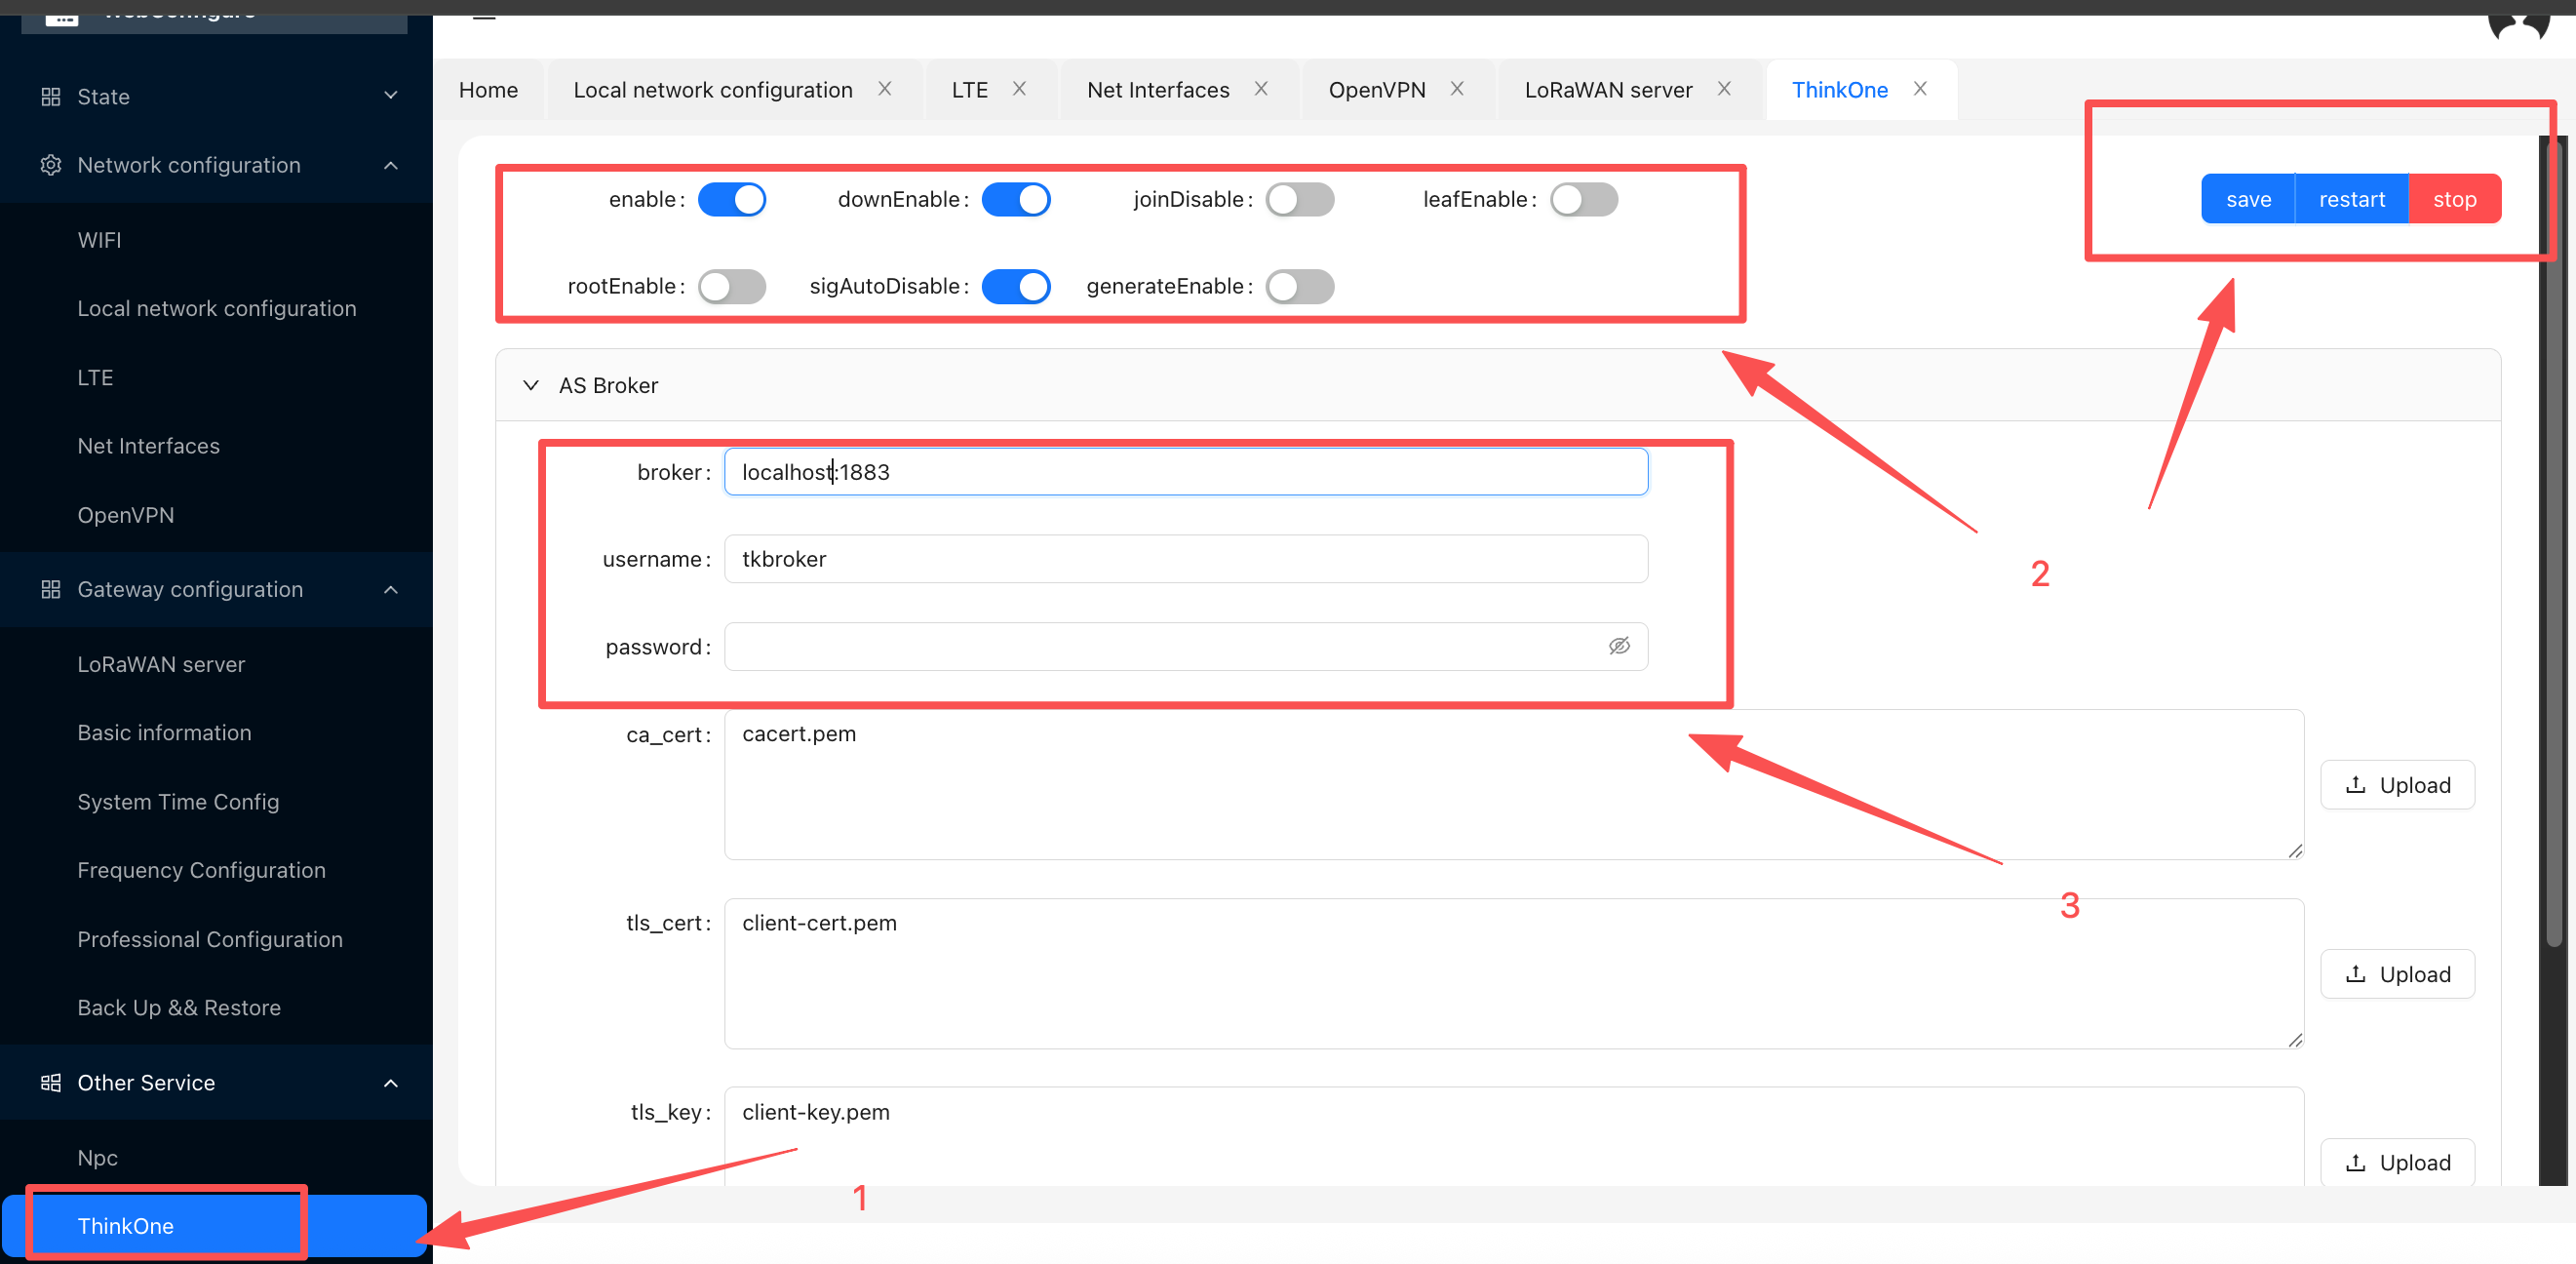Expand the State menu chevron
This screenshot has height=1264, width=2576.
pyautogui.click(x=391, y=97)
